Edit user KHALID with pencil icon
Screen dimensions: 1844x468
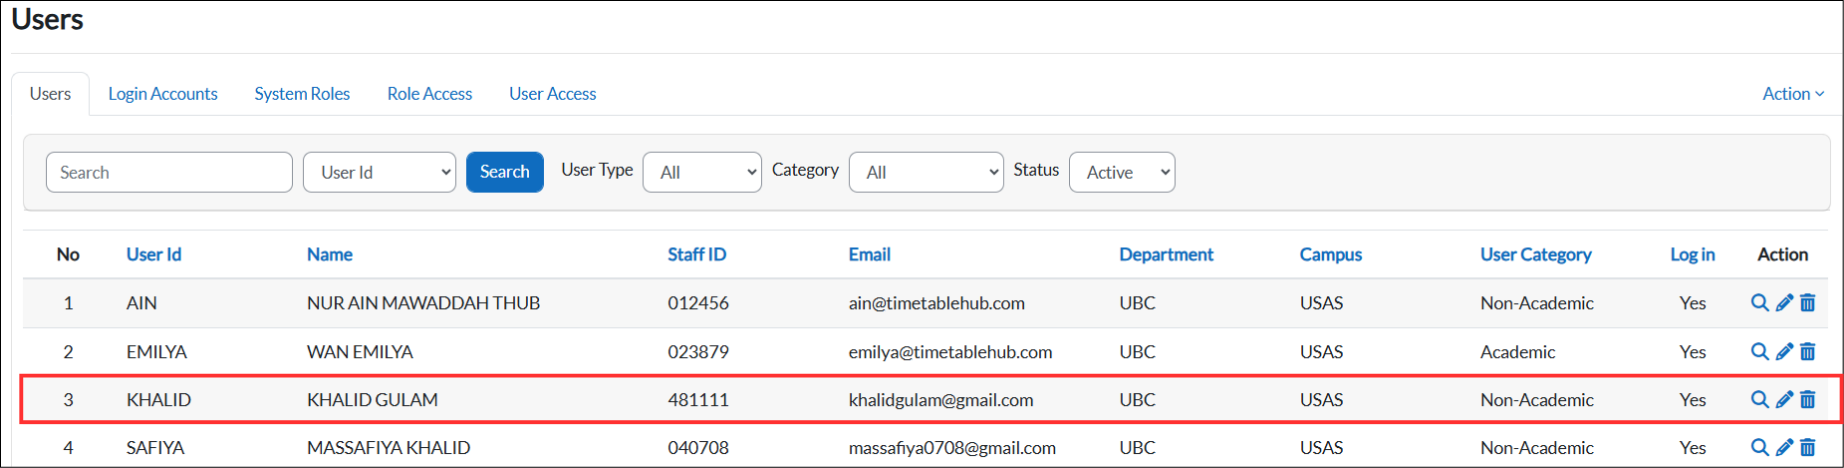[x=1784, y=399]
